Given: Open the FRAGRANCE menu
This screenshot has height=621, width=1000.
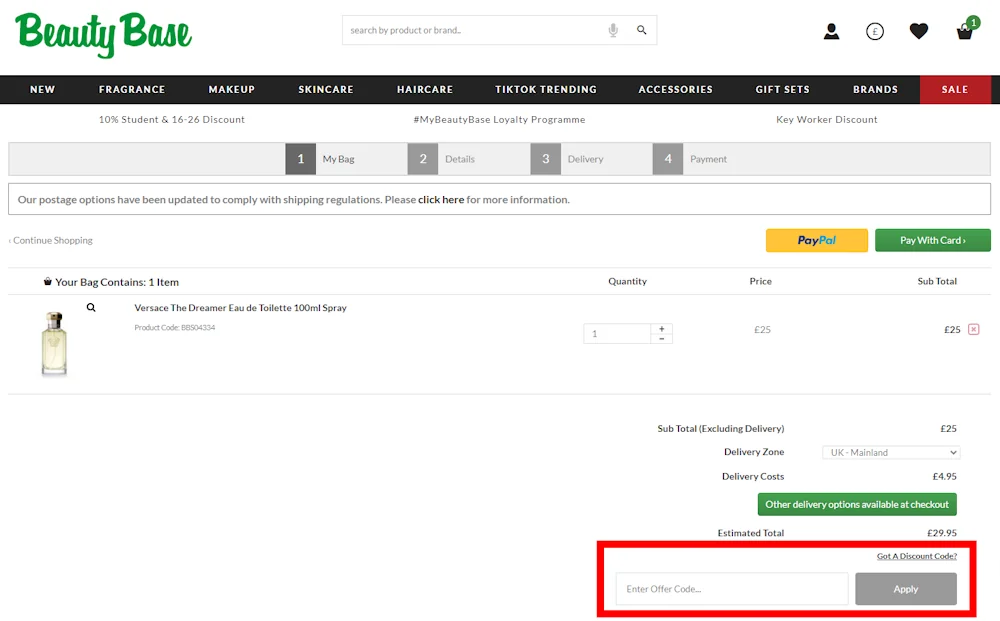Looking at the screenshot, I should tap(132, 89).
